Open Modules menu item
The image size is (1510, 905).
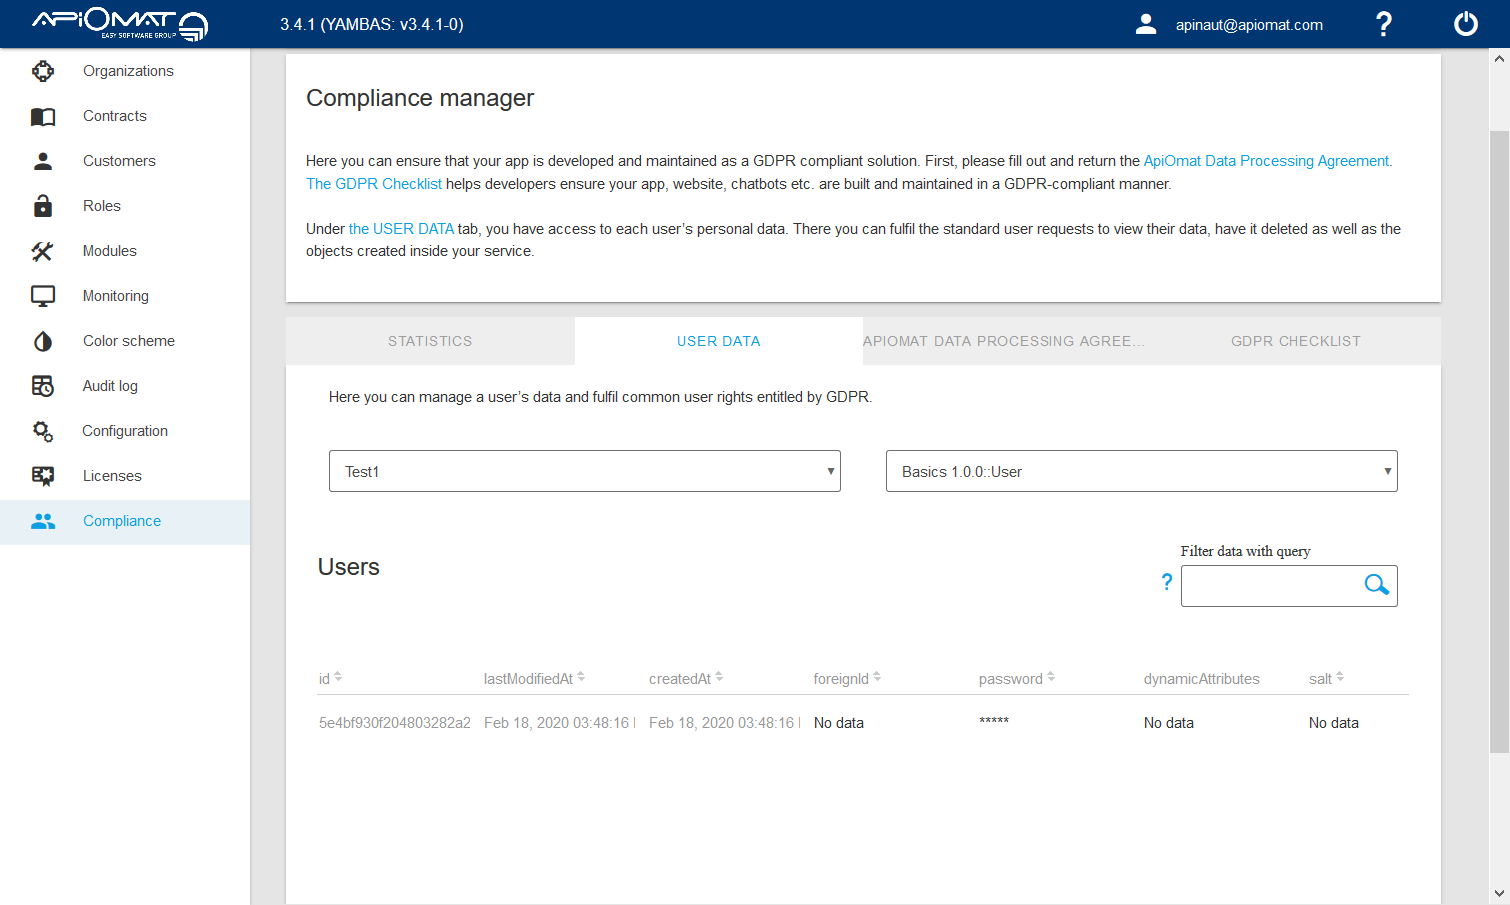125,251
